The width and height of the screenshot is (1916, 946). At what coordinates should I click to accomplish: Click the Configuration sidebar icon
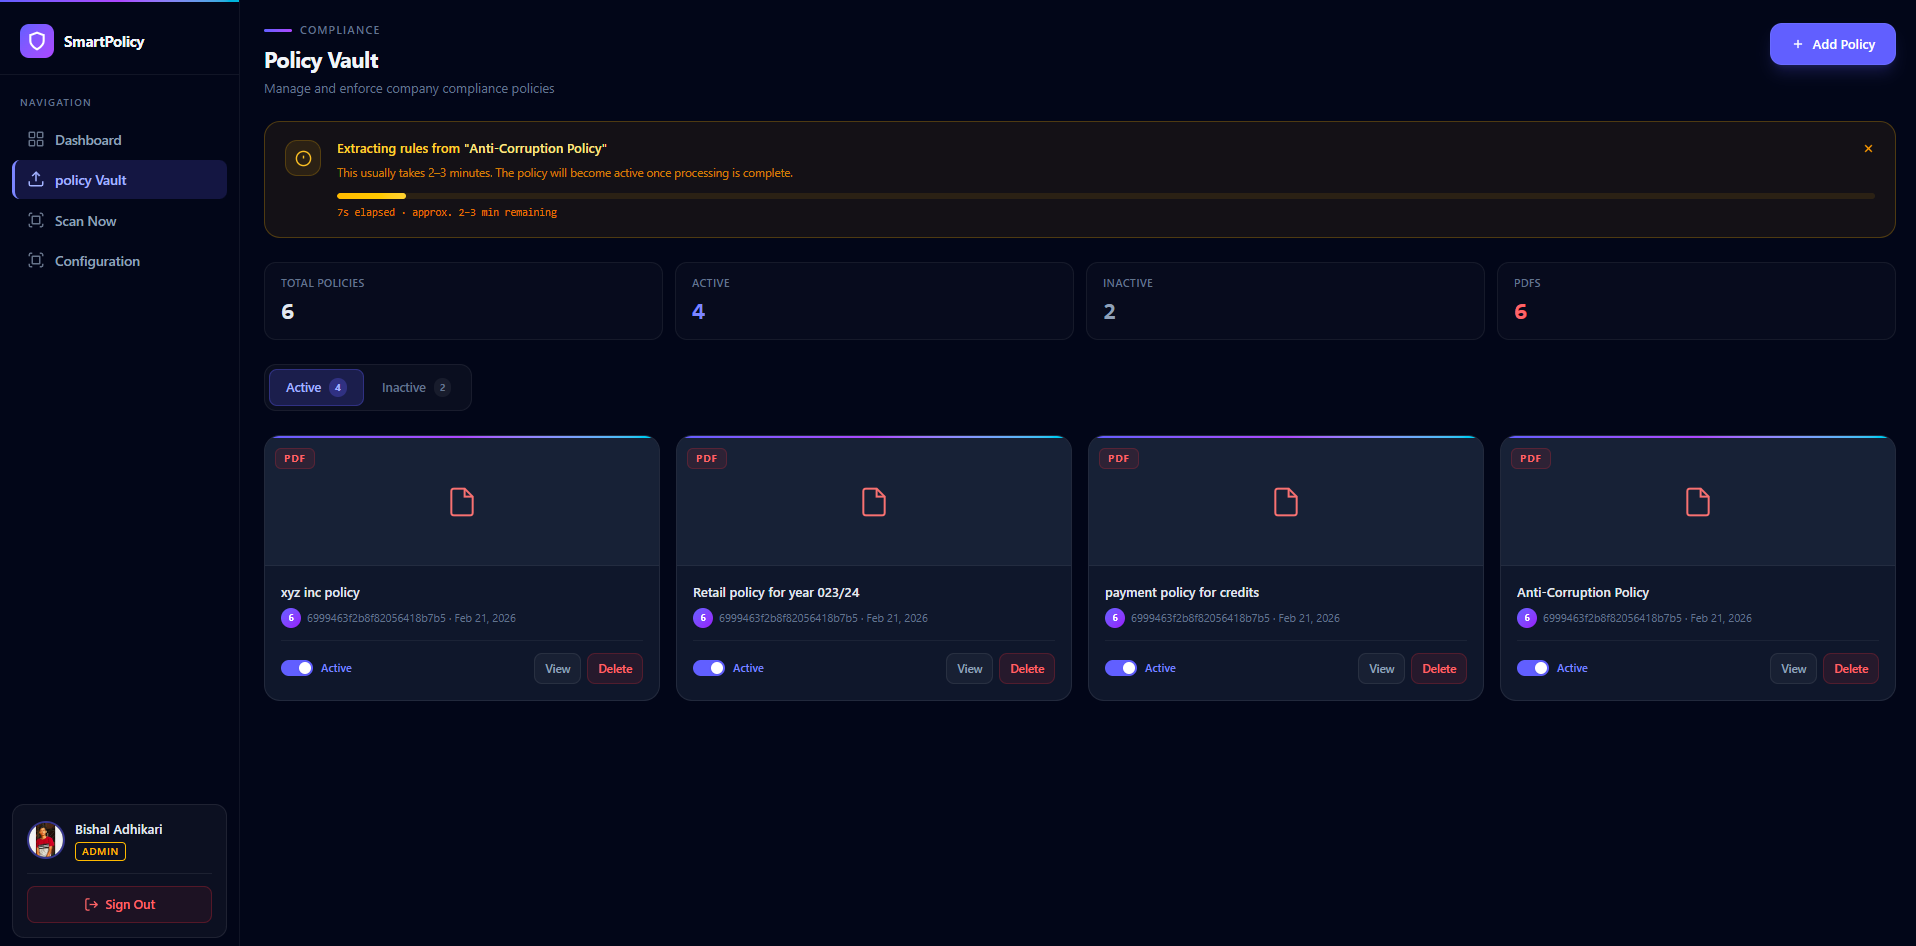coord(36,261)
